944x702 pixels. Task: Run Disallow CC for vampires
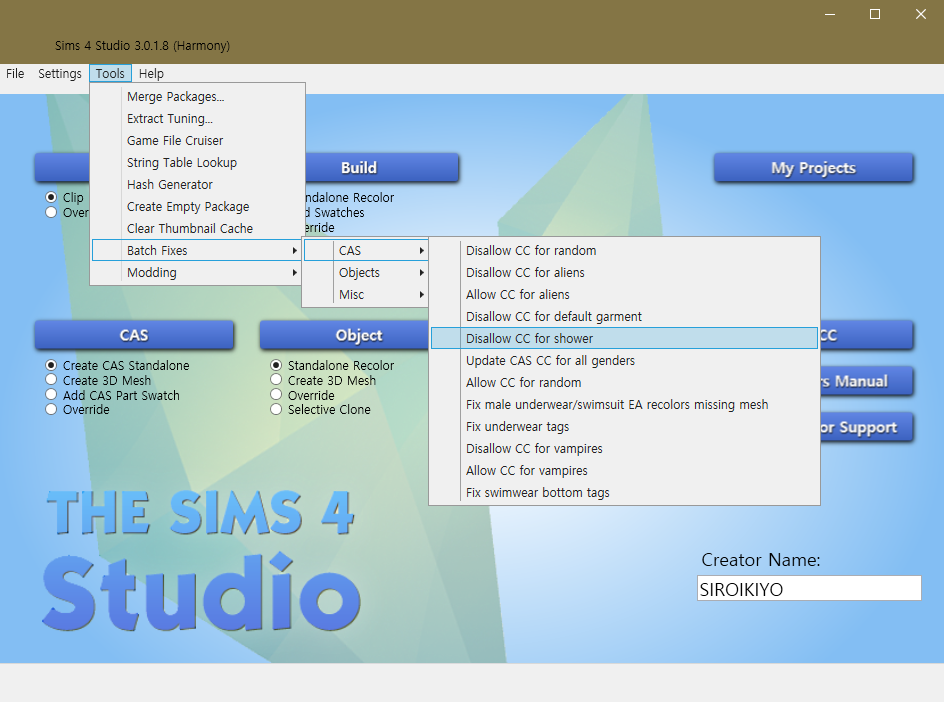[x=624, y=449]
